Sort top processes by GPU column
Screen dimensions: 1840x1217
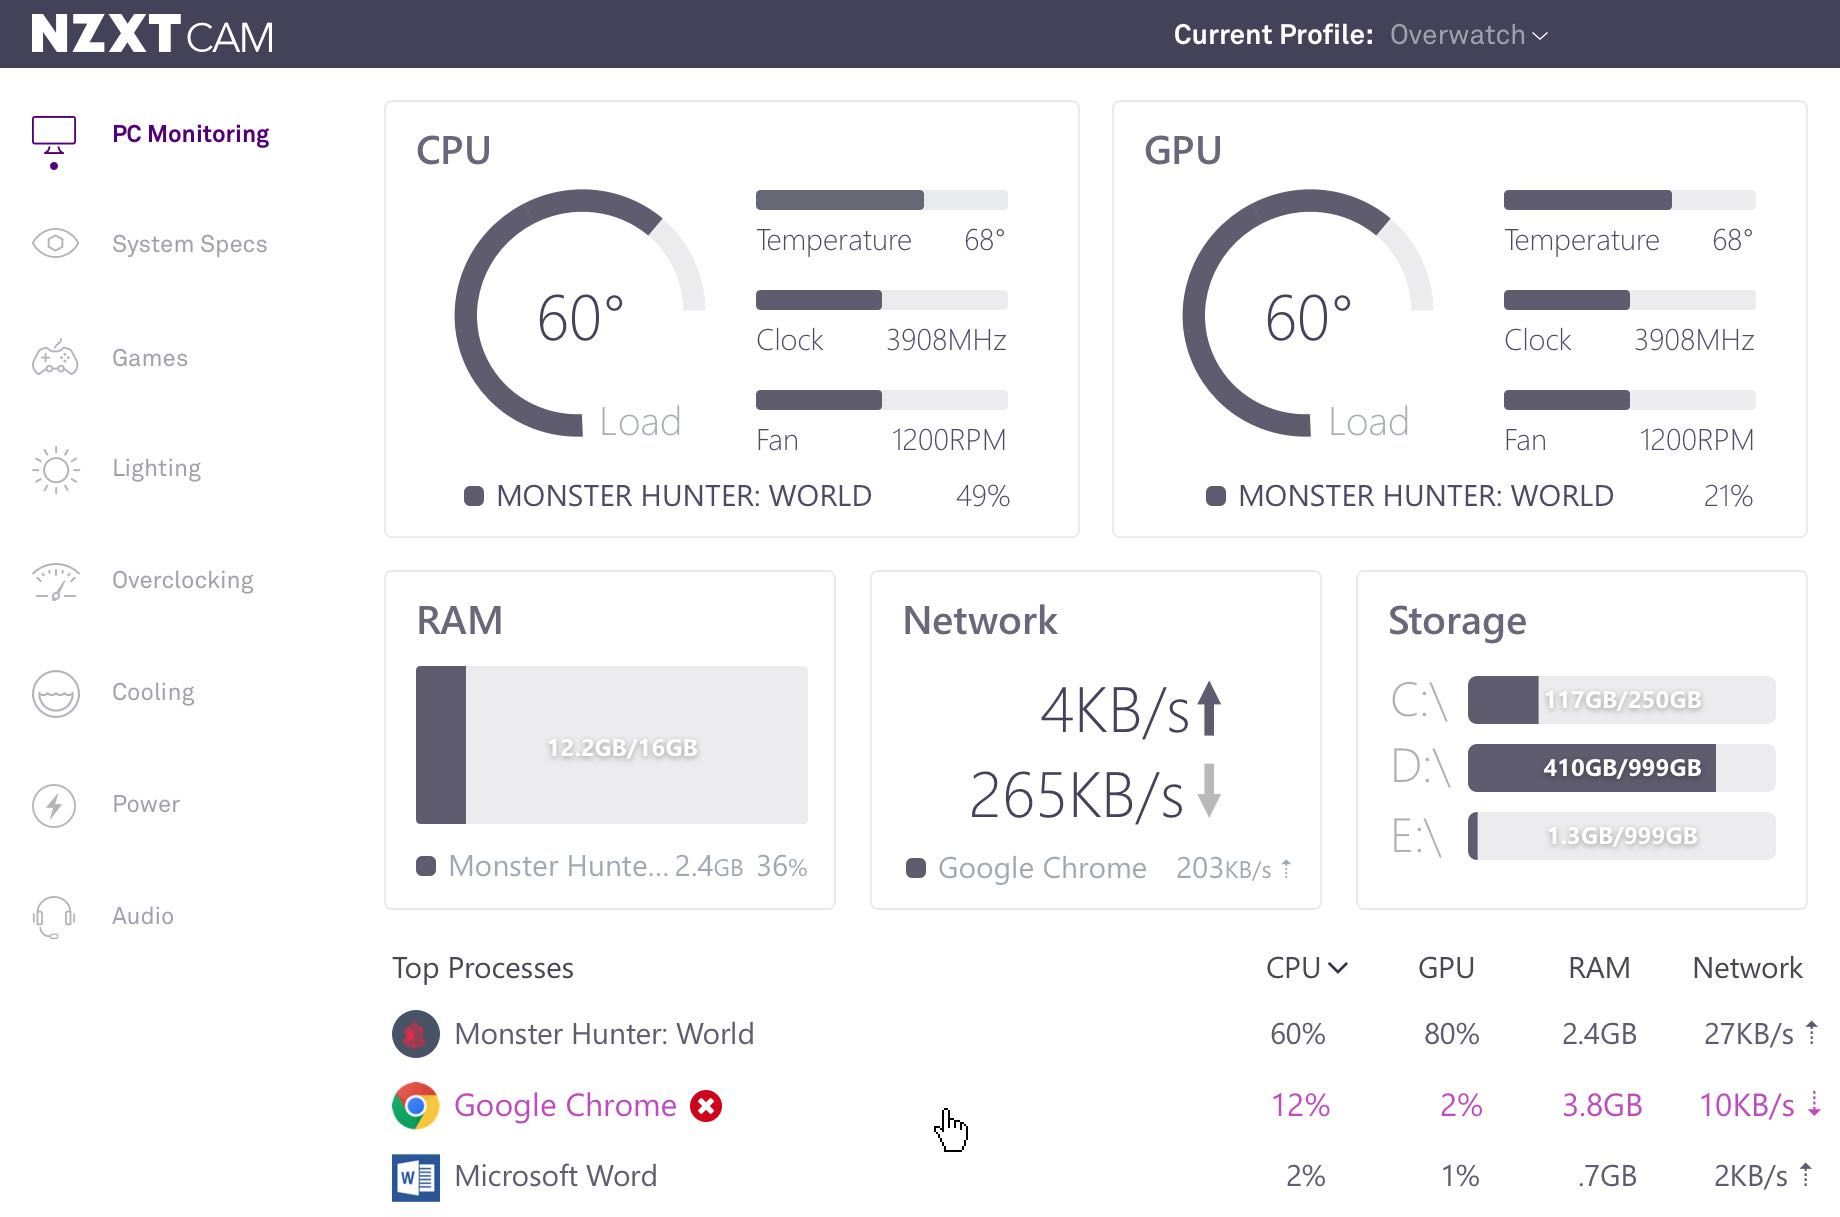(1446, 967)
